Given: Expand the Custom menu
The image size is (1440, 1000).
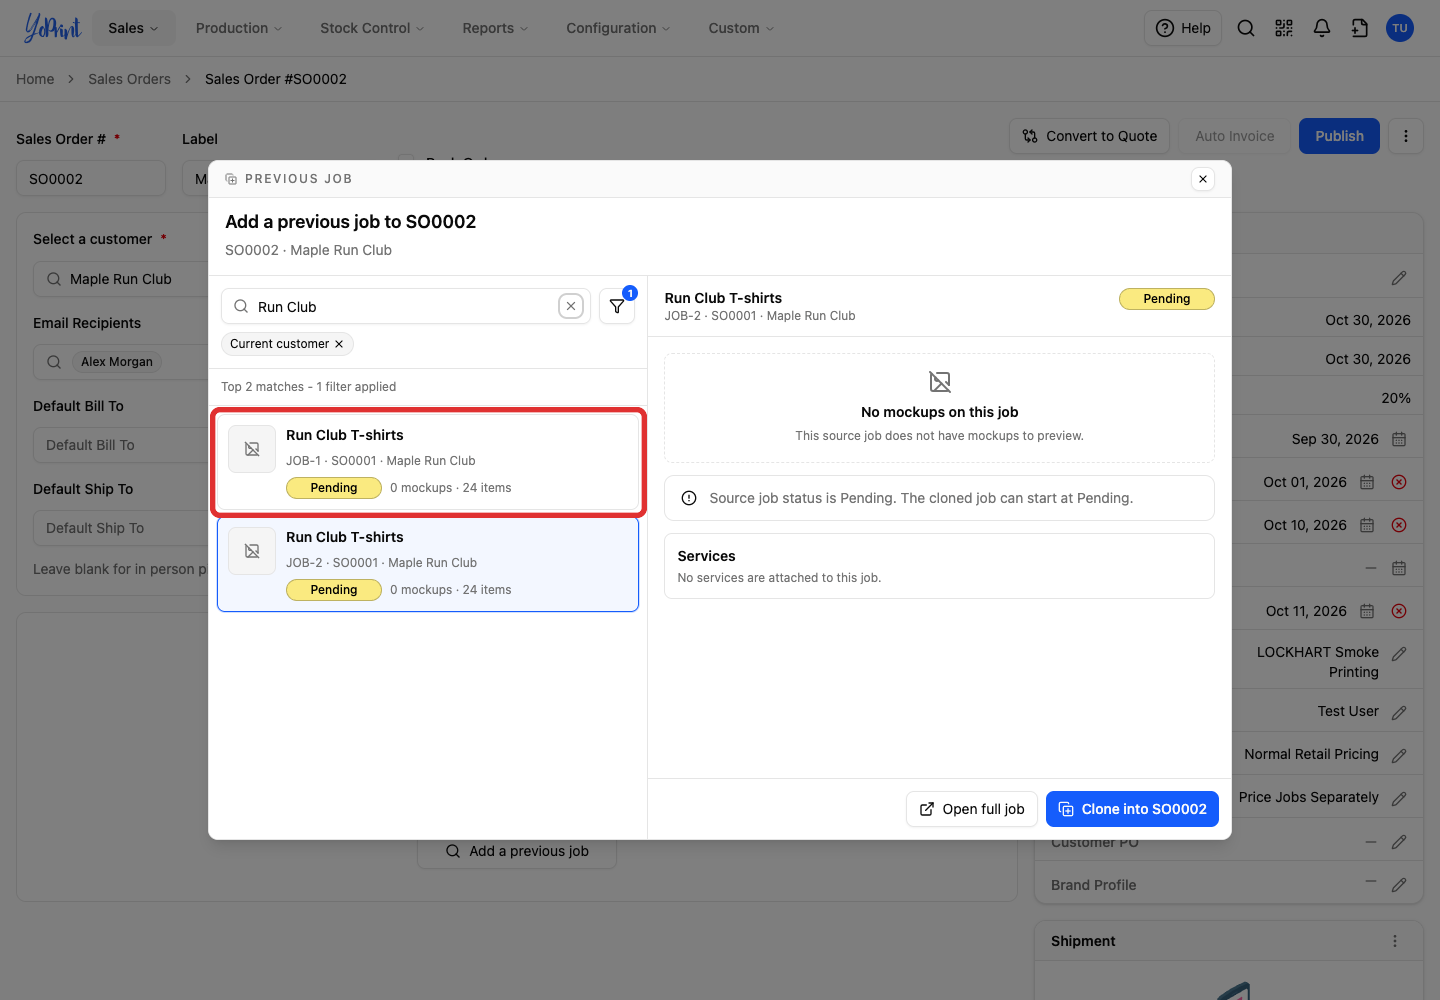Looking at the screenshot, I should 741,28.
